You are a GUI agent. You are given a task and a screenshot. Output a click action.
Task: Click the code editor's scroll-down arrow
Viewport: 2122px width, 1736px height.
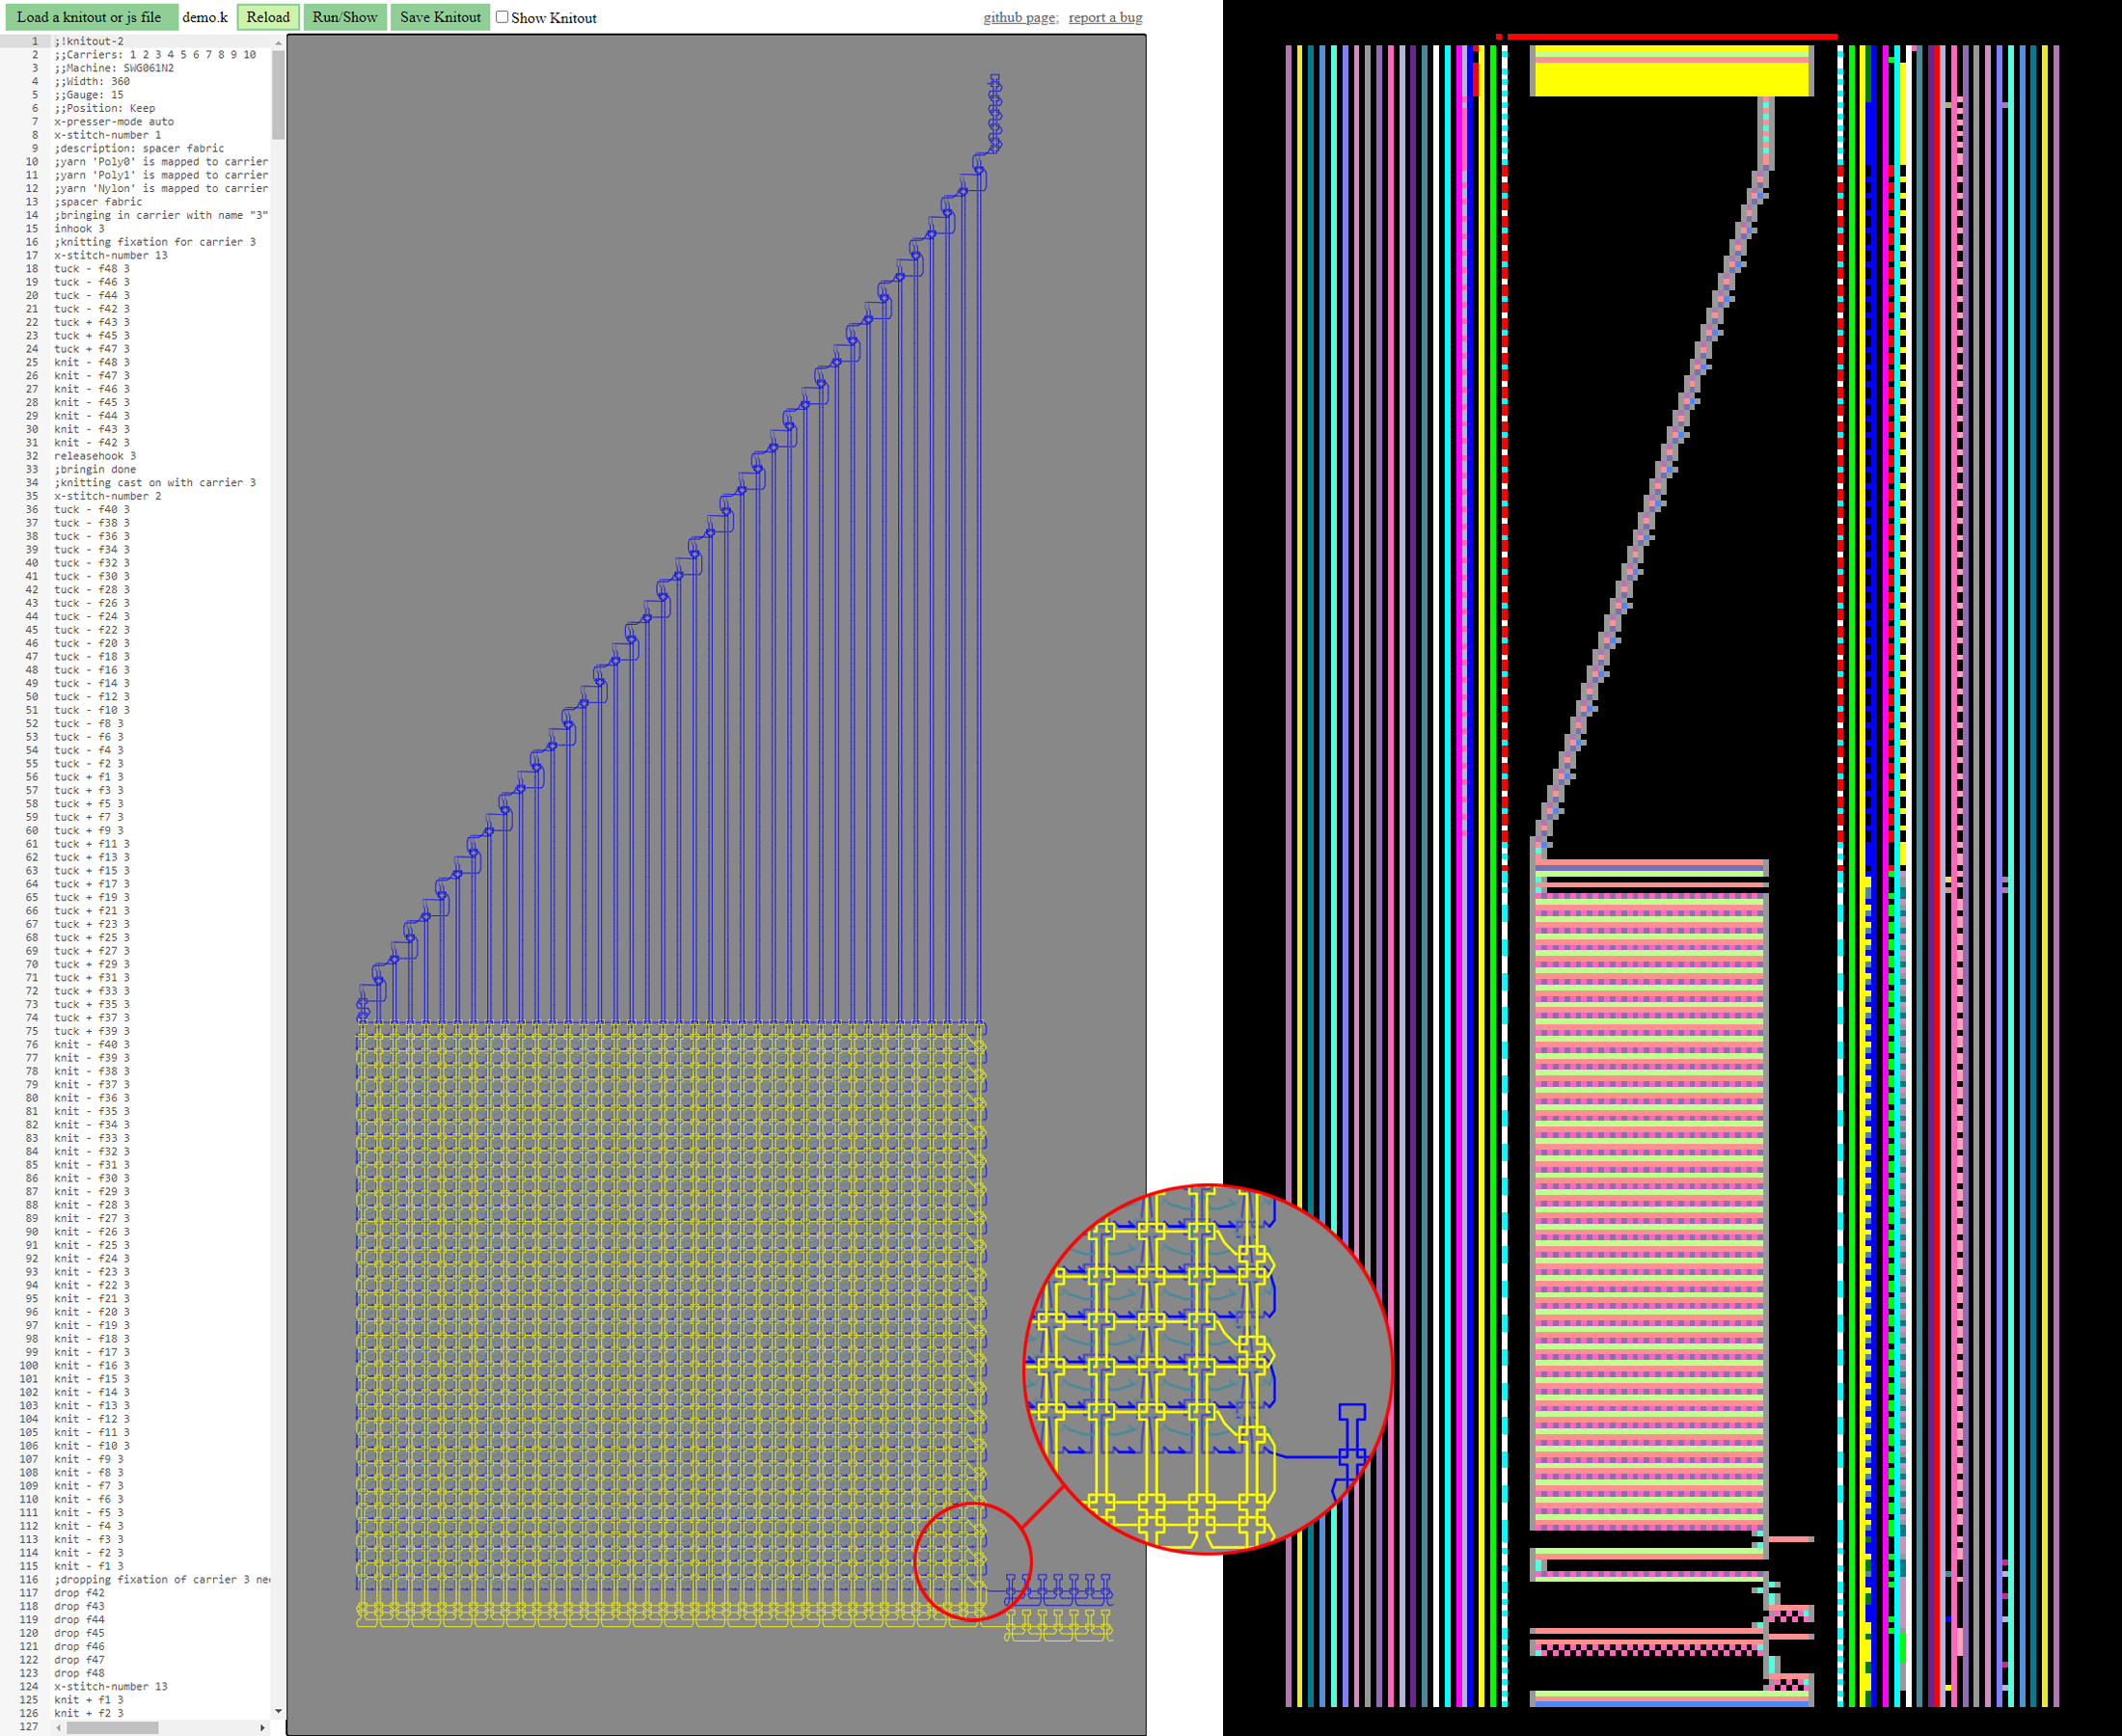coord(278,1711)
